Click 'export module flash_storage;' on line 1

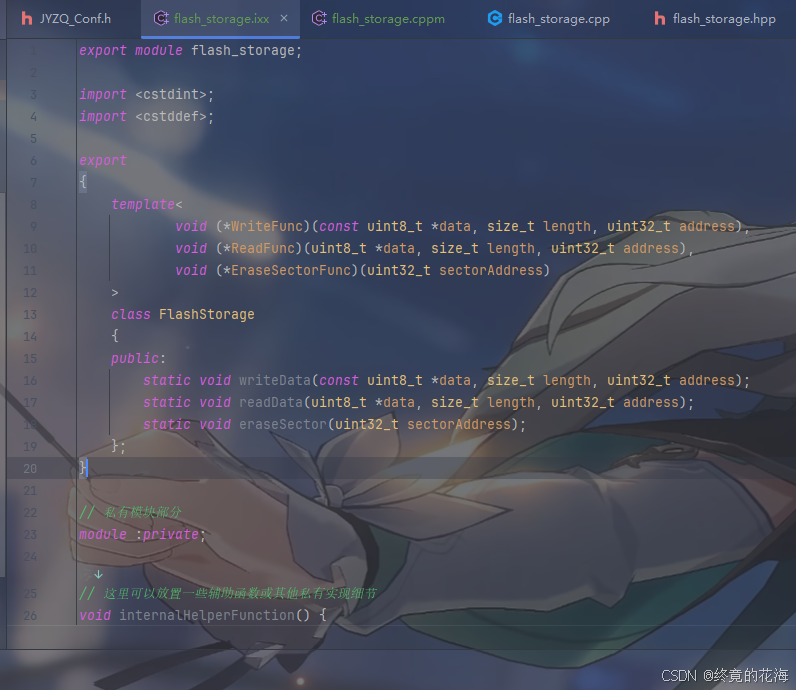[x=190, y=51]
